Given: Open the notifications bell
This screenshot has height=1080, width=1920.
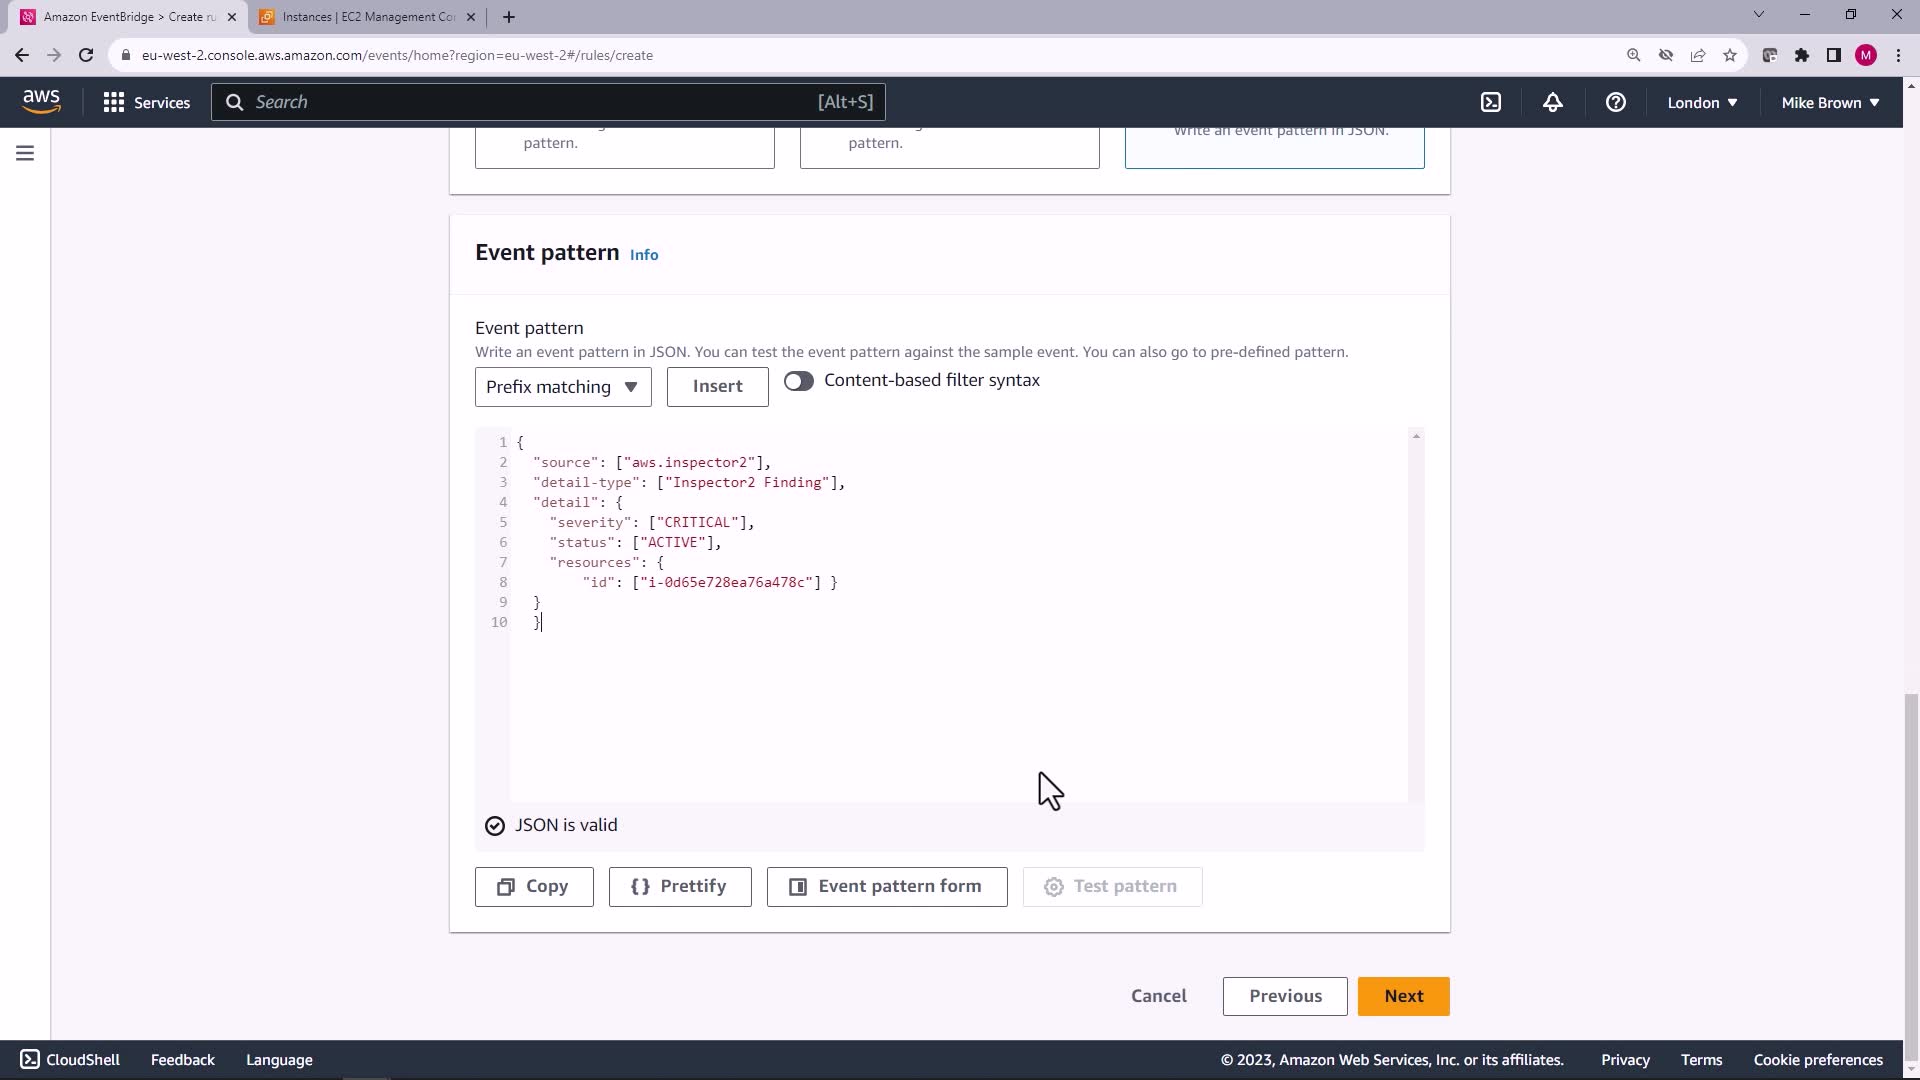Looking at the screenshot, I should (x=1553, y=102).
